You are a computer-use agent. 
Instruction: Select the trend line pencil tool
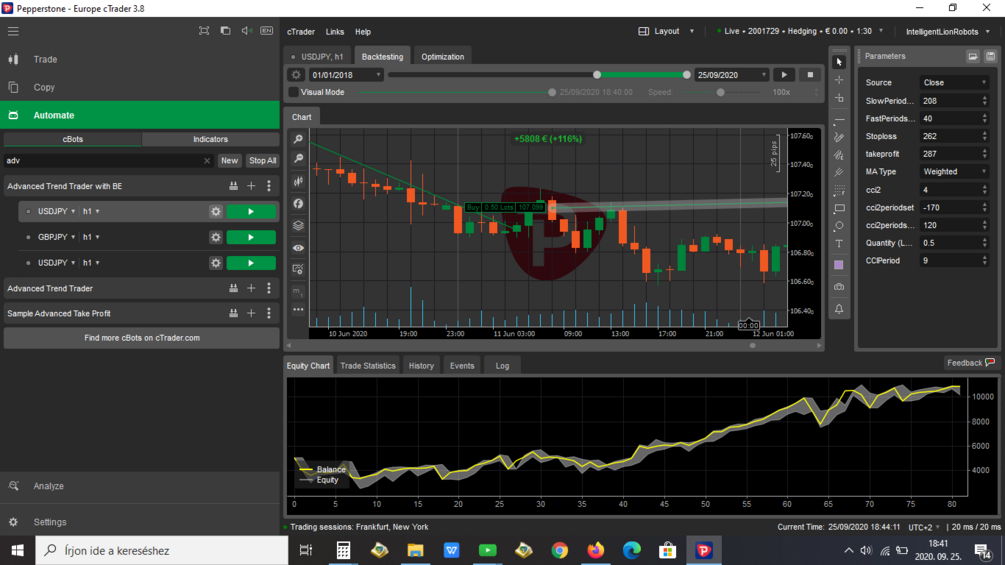(839, 137)
